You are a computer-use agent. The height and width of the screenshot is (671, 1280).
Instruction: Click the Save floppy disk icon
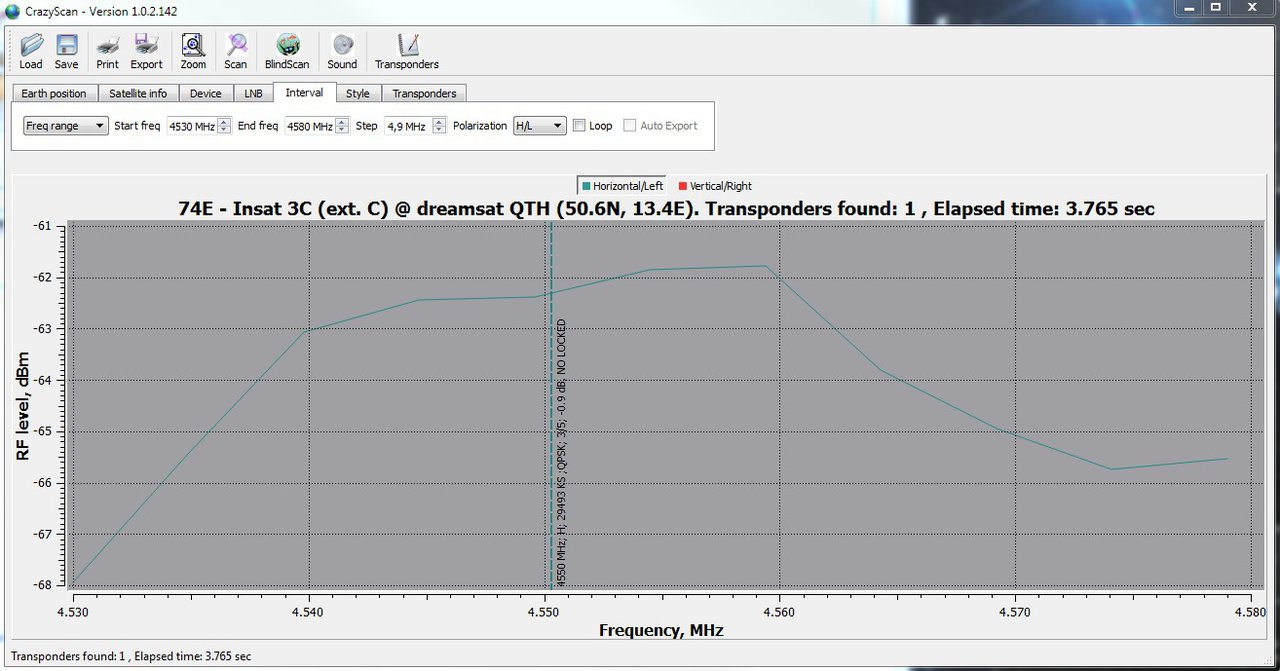click(x=67, y=47)
